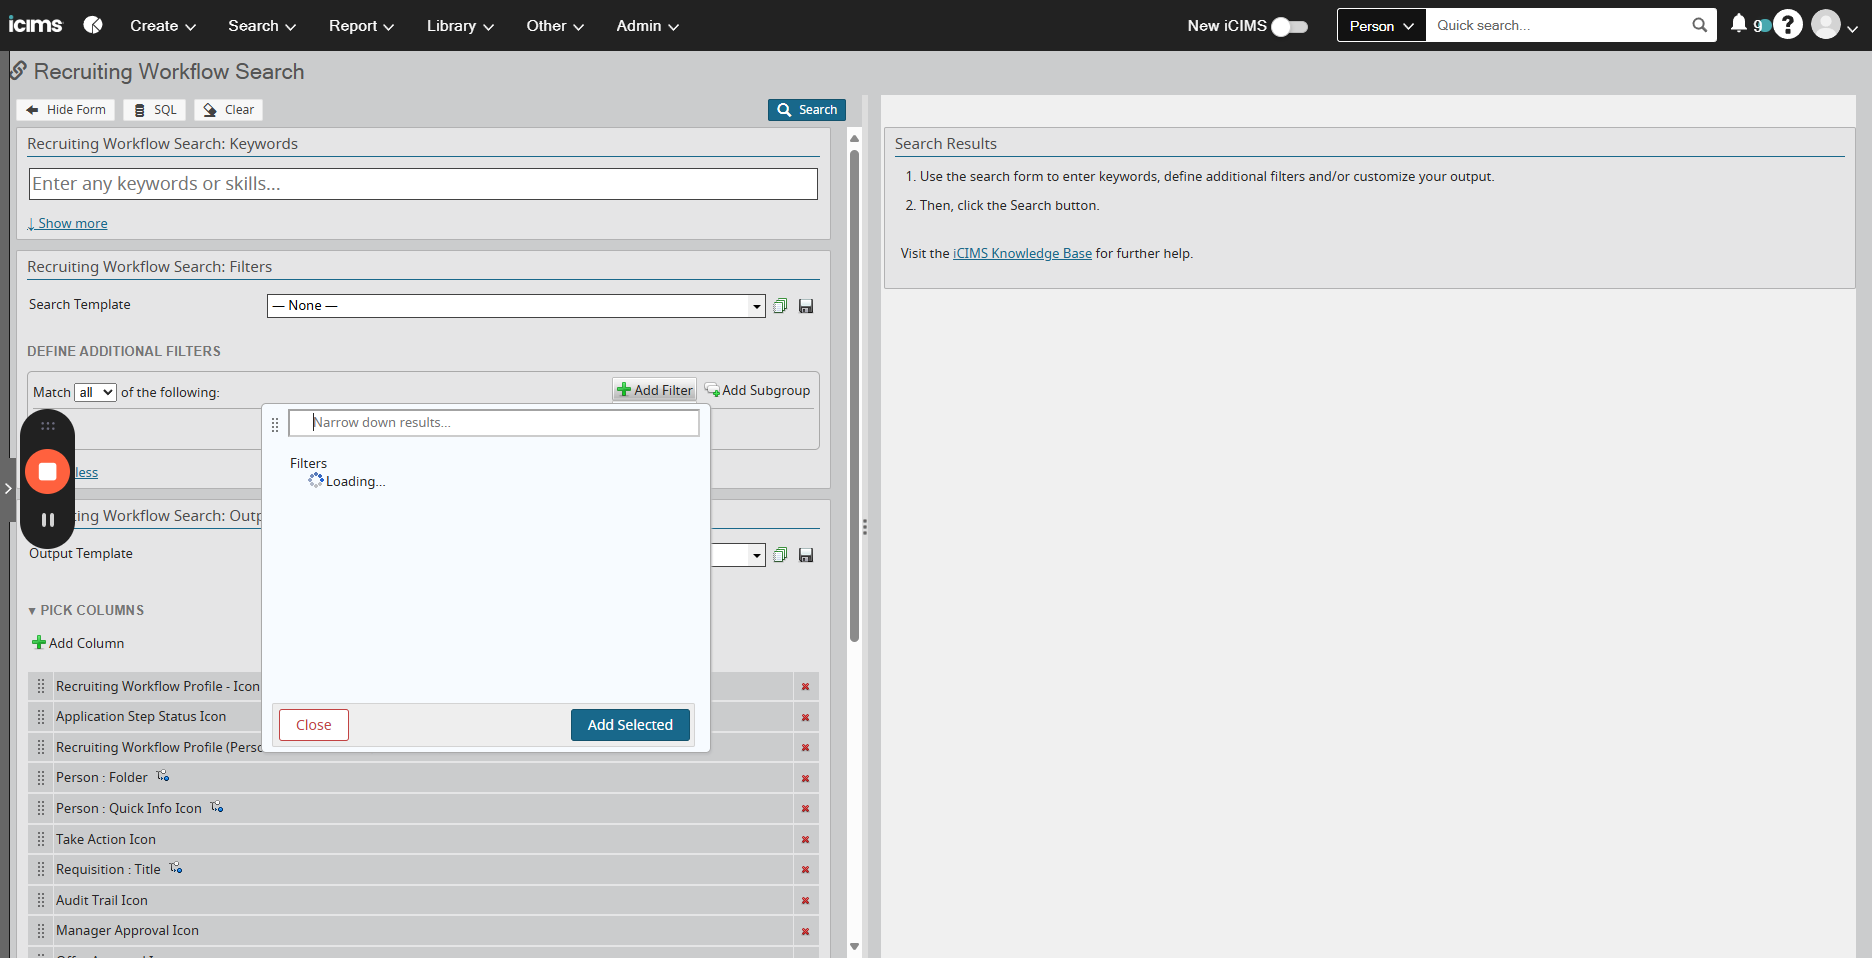This screenshot has width=1872, height=958.
Task: Copy search template using duplicate icon
Action: point(781,306)
